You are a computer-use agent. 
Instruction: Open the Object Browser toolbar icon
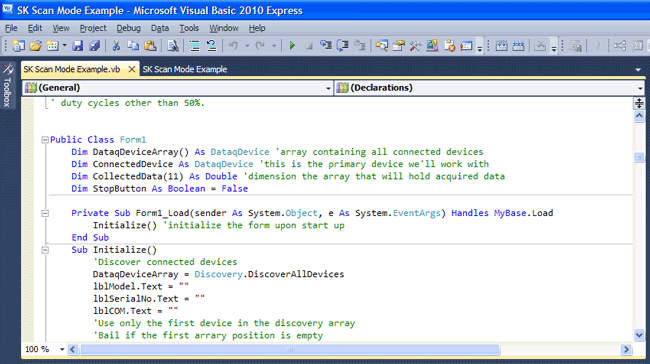point(432,46)
